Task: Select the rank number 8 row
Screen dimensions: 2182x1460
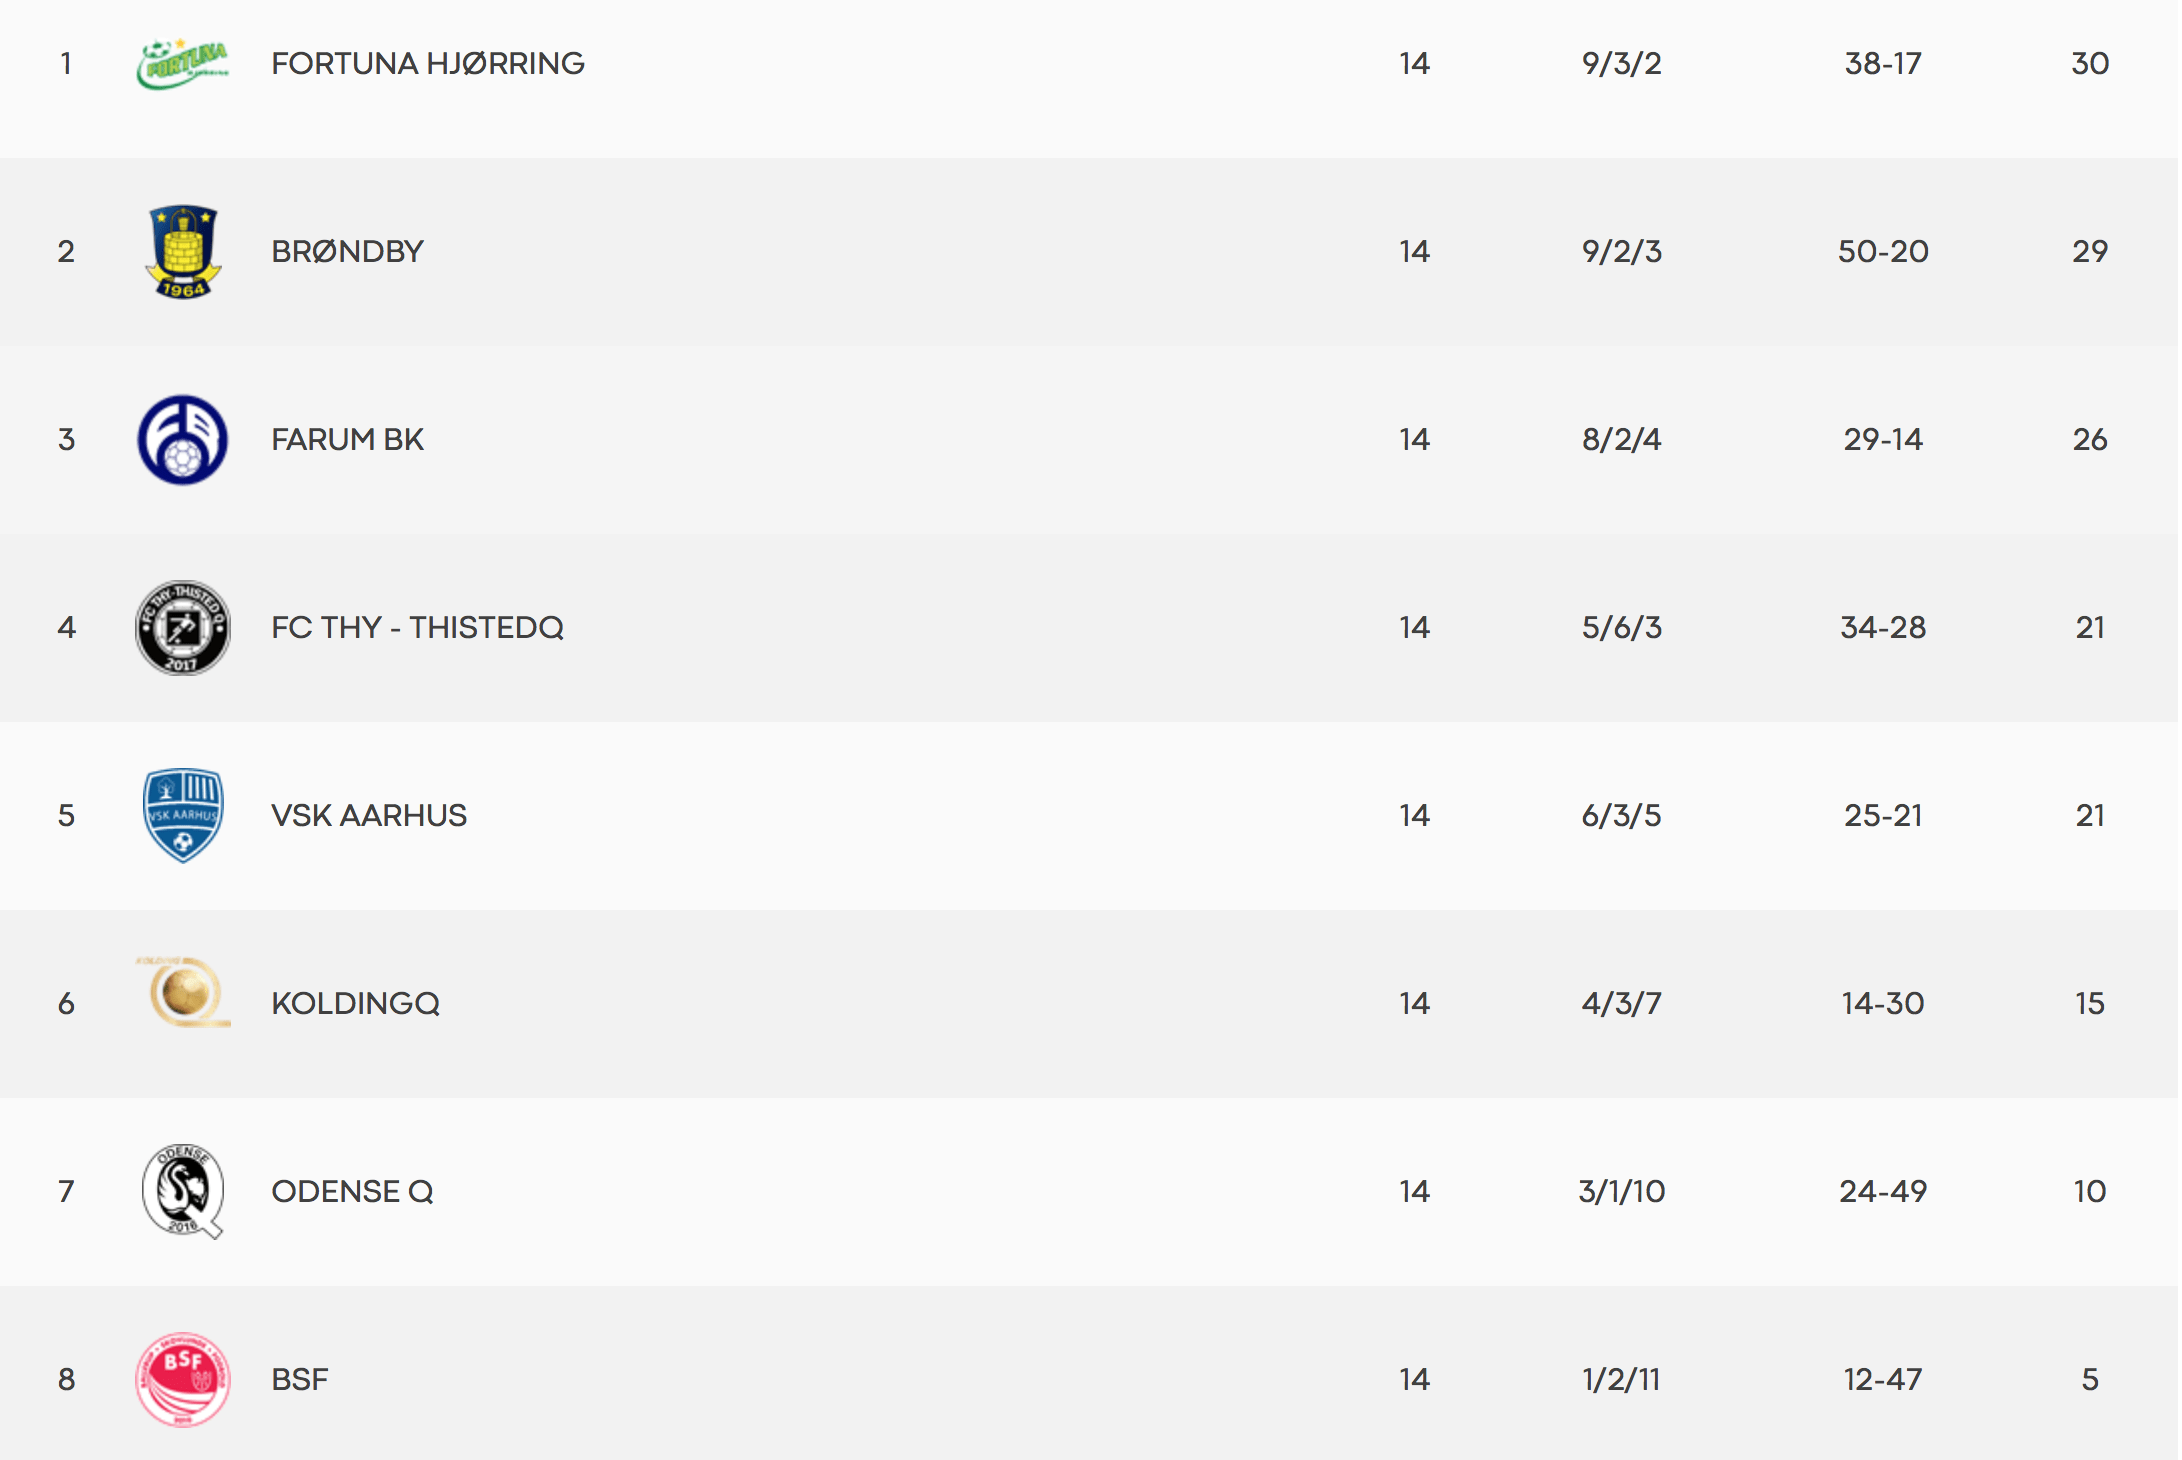Action: 1089,1380
